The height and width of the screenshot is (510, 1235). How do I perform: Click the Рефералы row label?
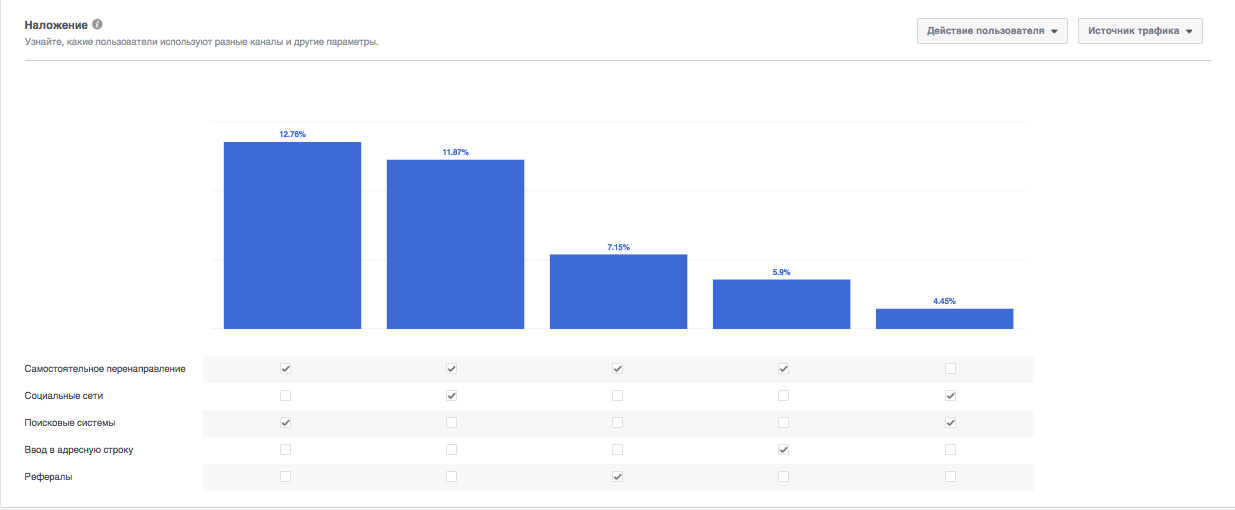48,477
